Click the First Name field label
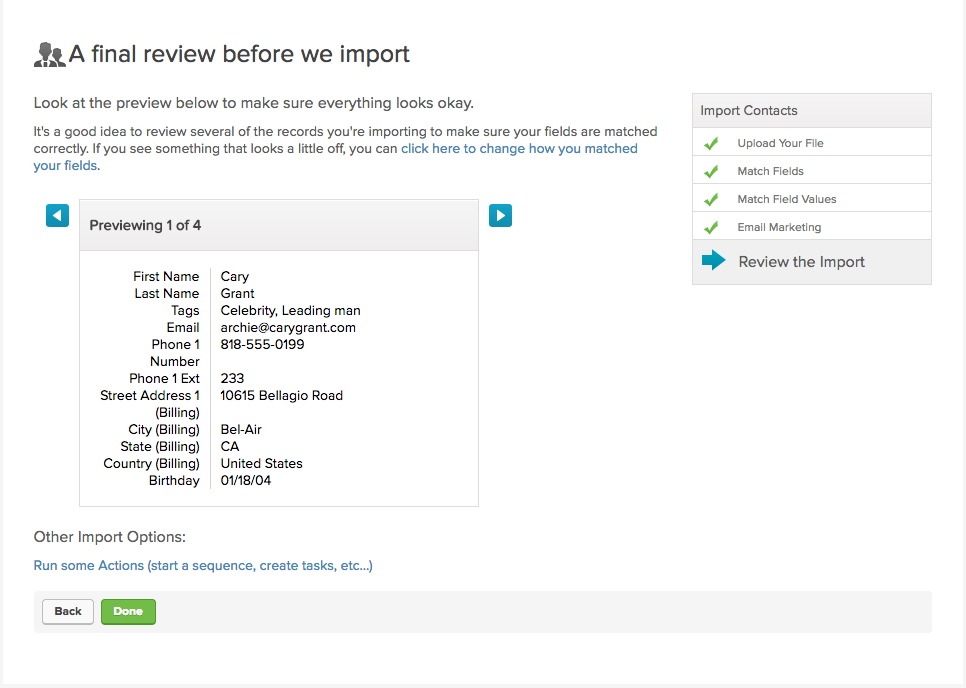 tap(166, 277)
